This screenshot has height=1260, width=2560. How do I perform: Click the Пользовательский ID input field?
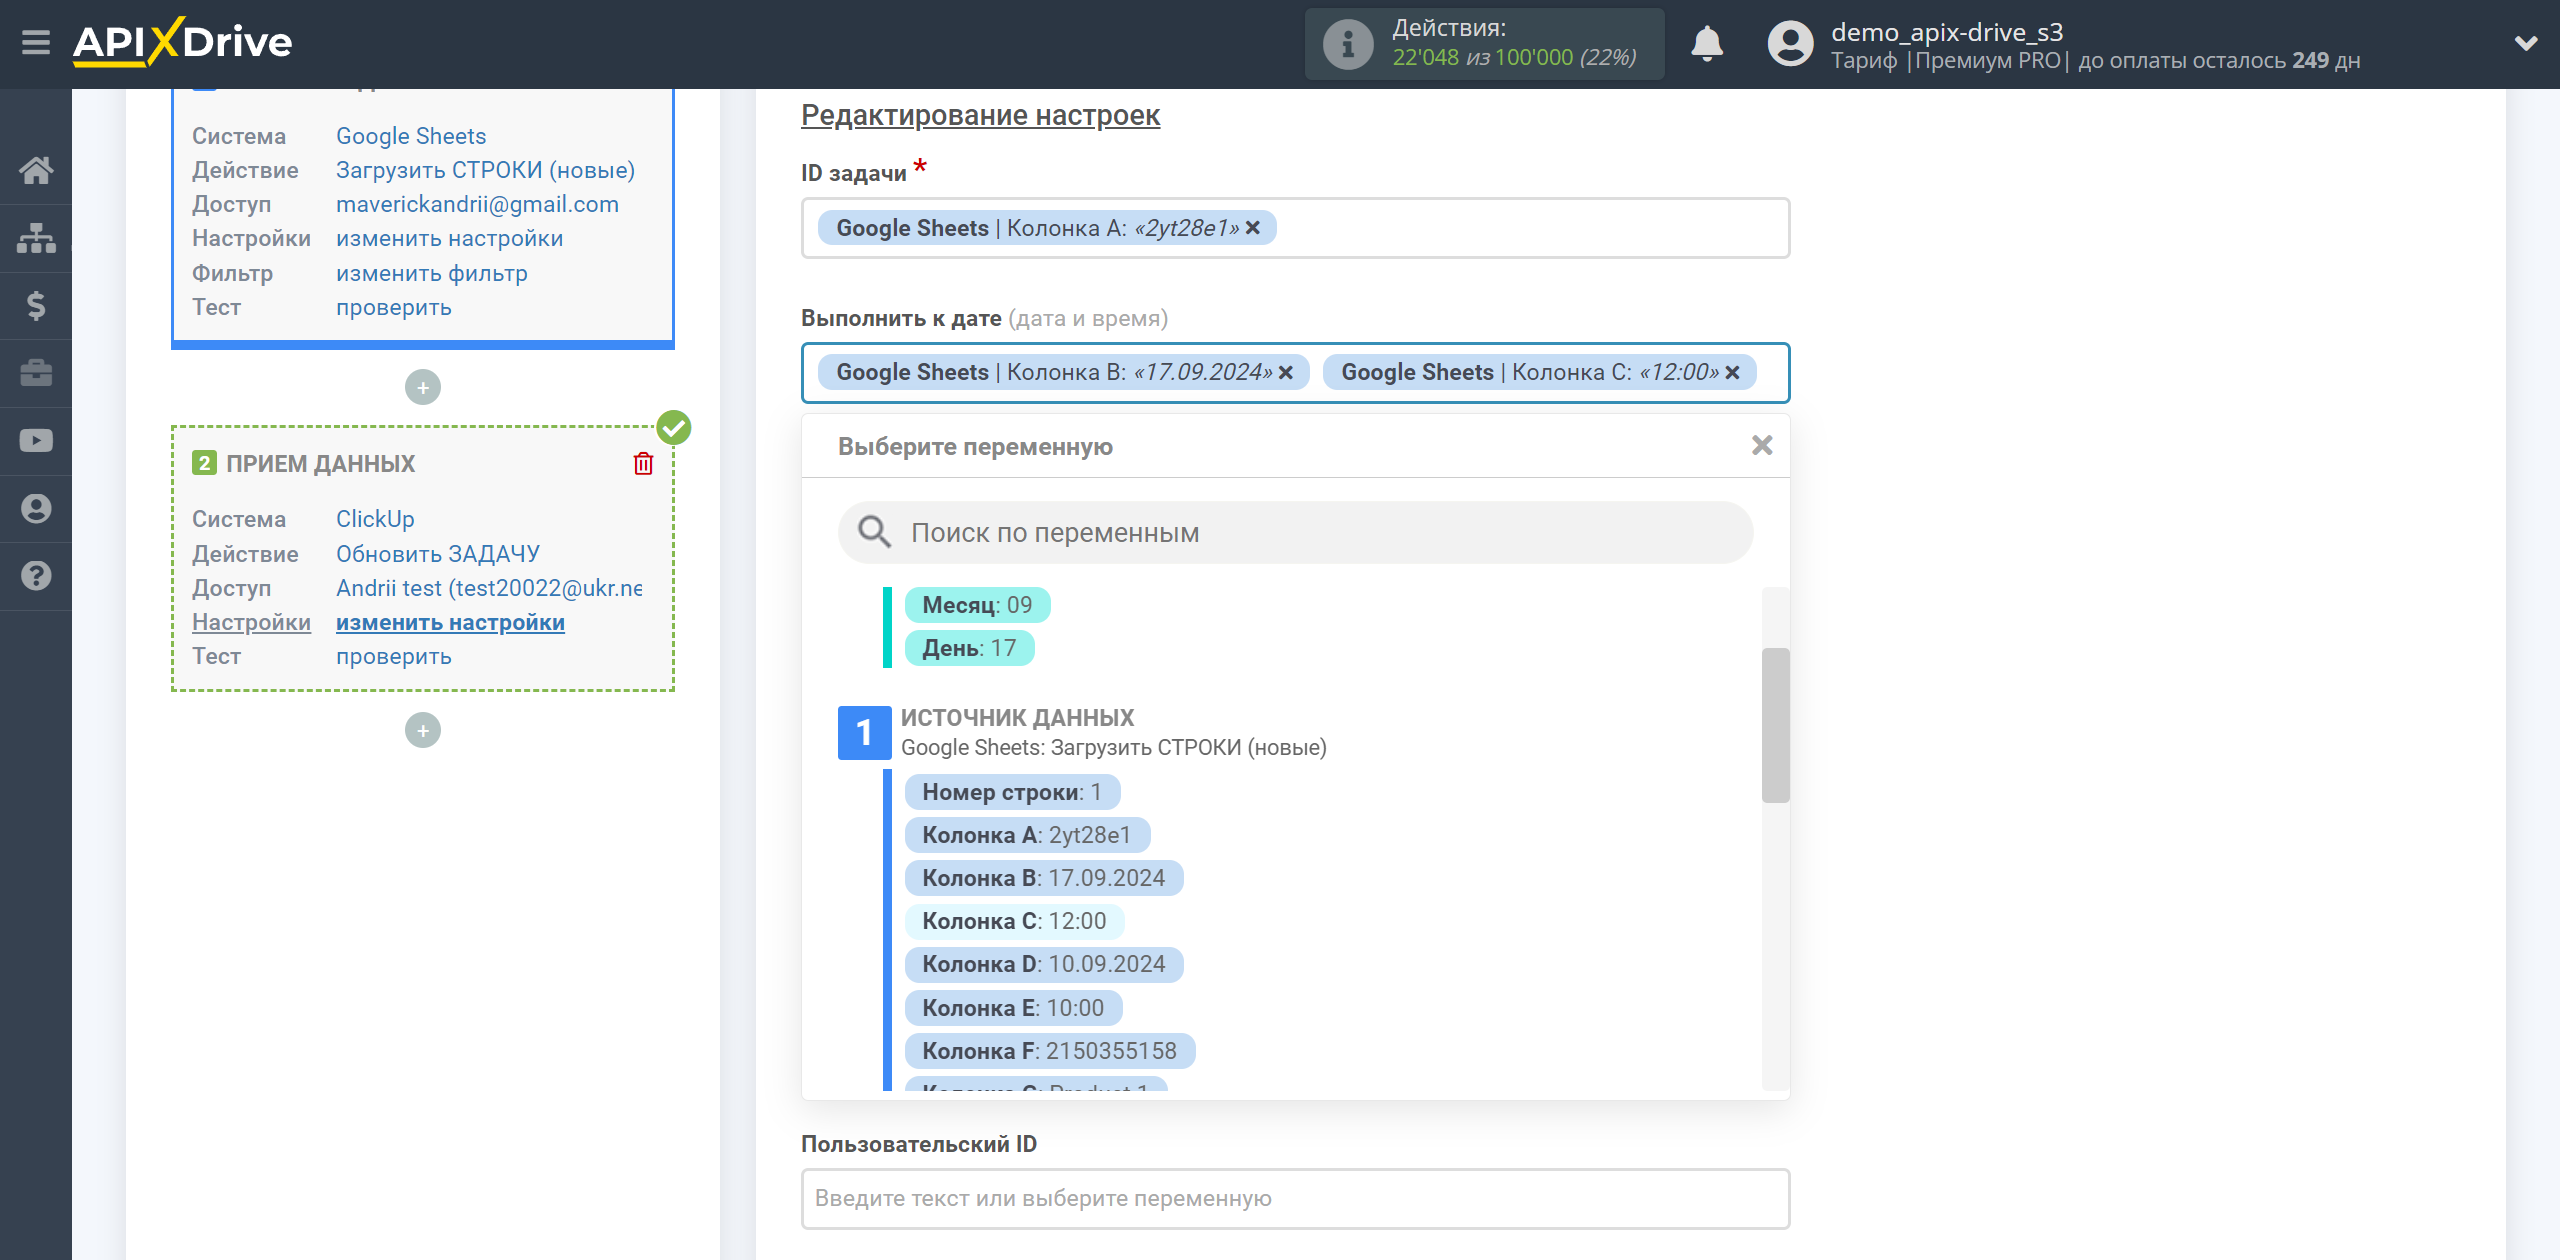coord(1295,1198)
